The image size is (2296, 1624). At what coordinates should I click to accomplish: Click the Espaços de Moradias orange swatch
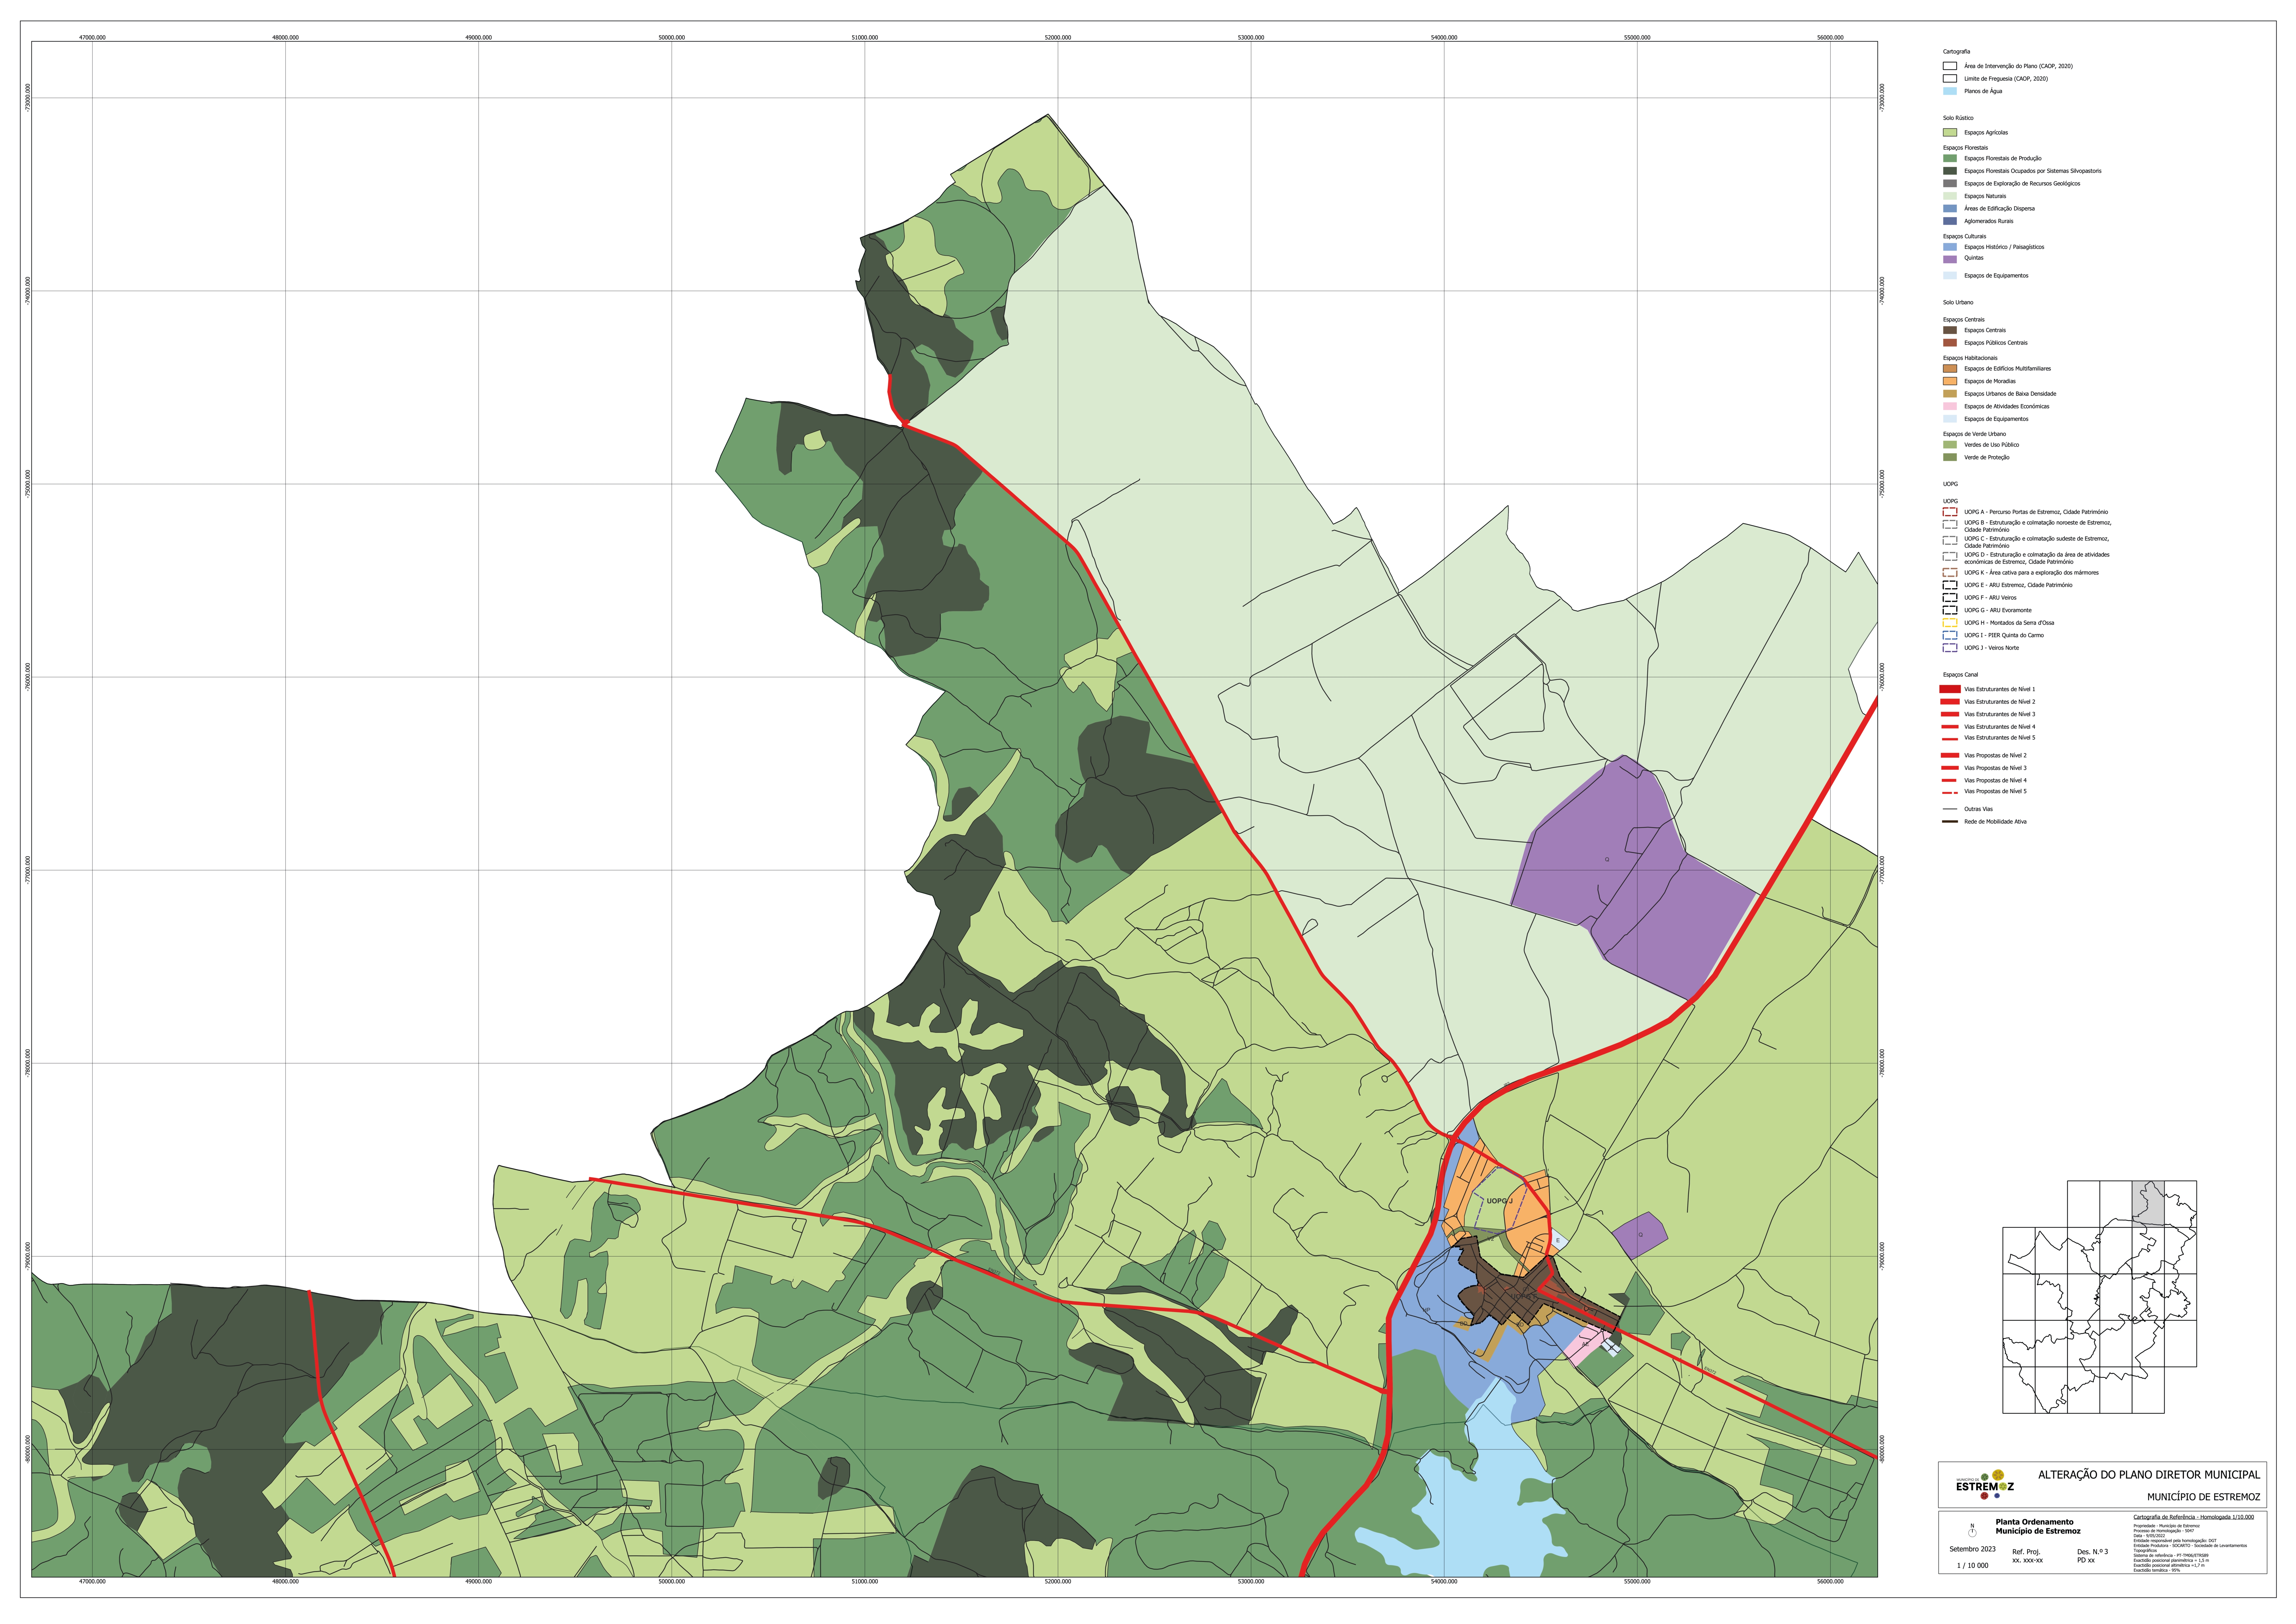(1950, 381)
